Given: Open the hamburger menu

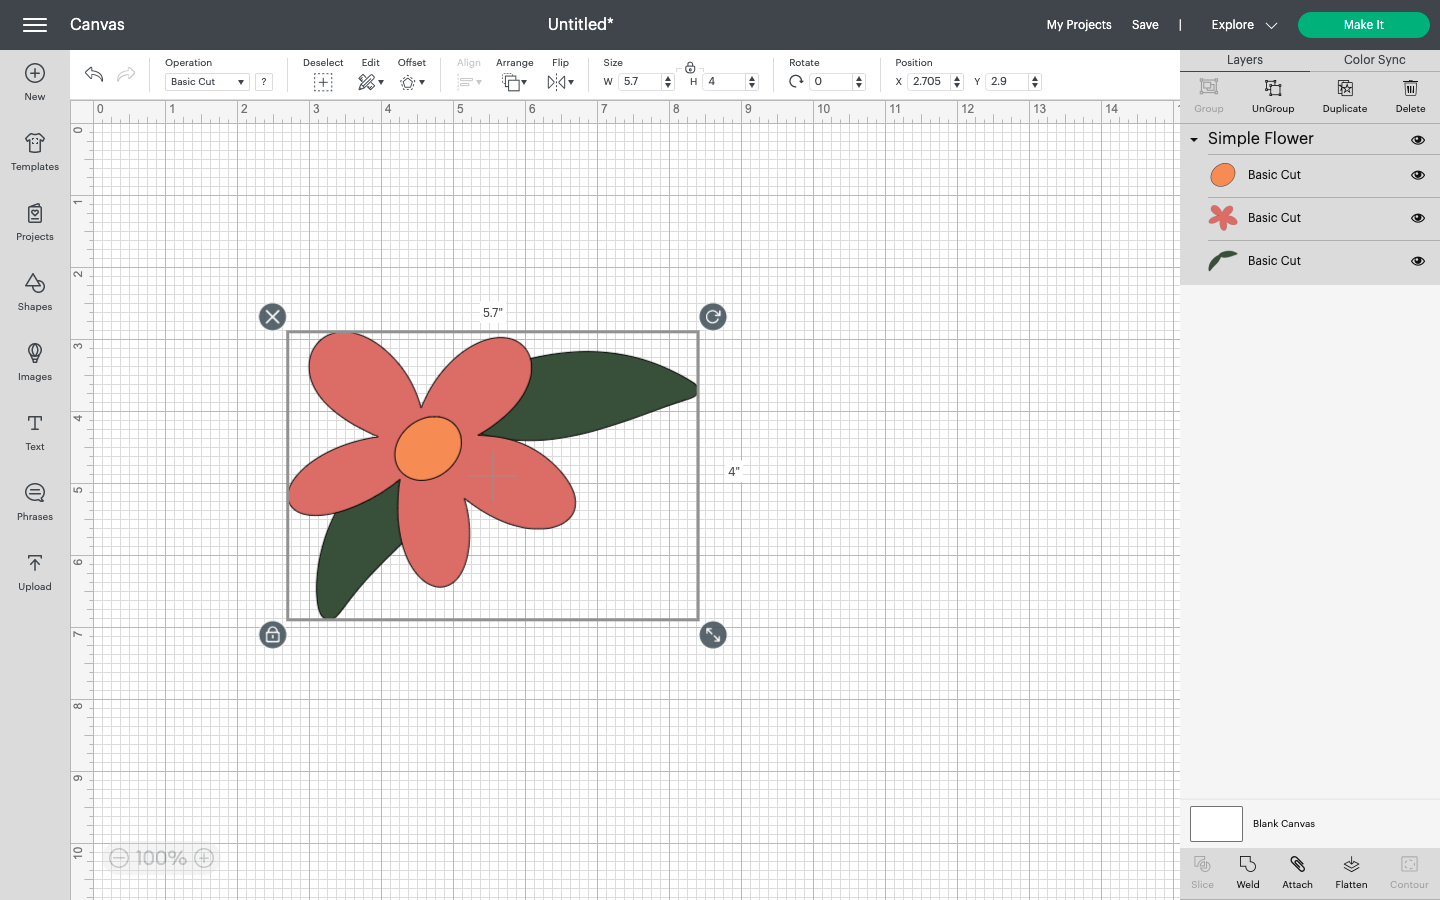Looking at the screenshot, I should coord(35,24).
